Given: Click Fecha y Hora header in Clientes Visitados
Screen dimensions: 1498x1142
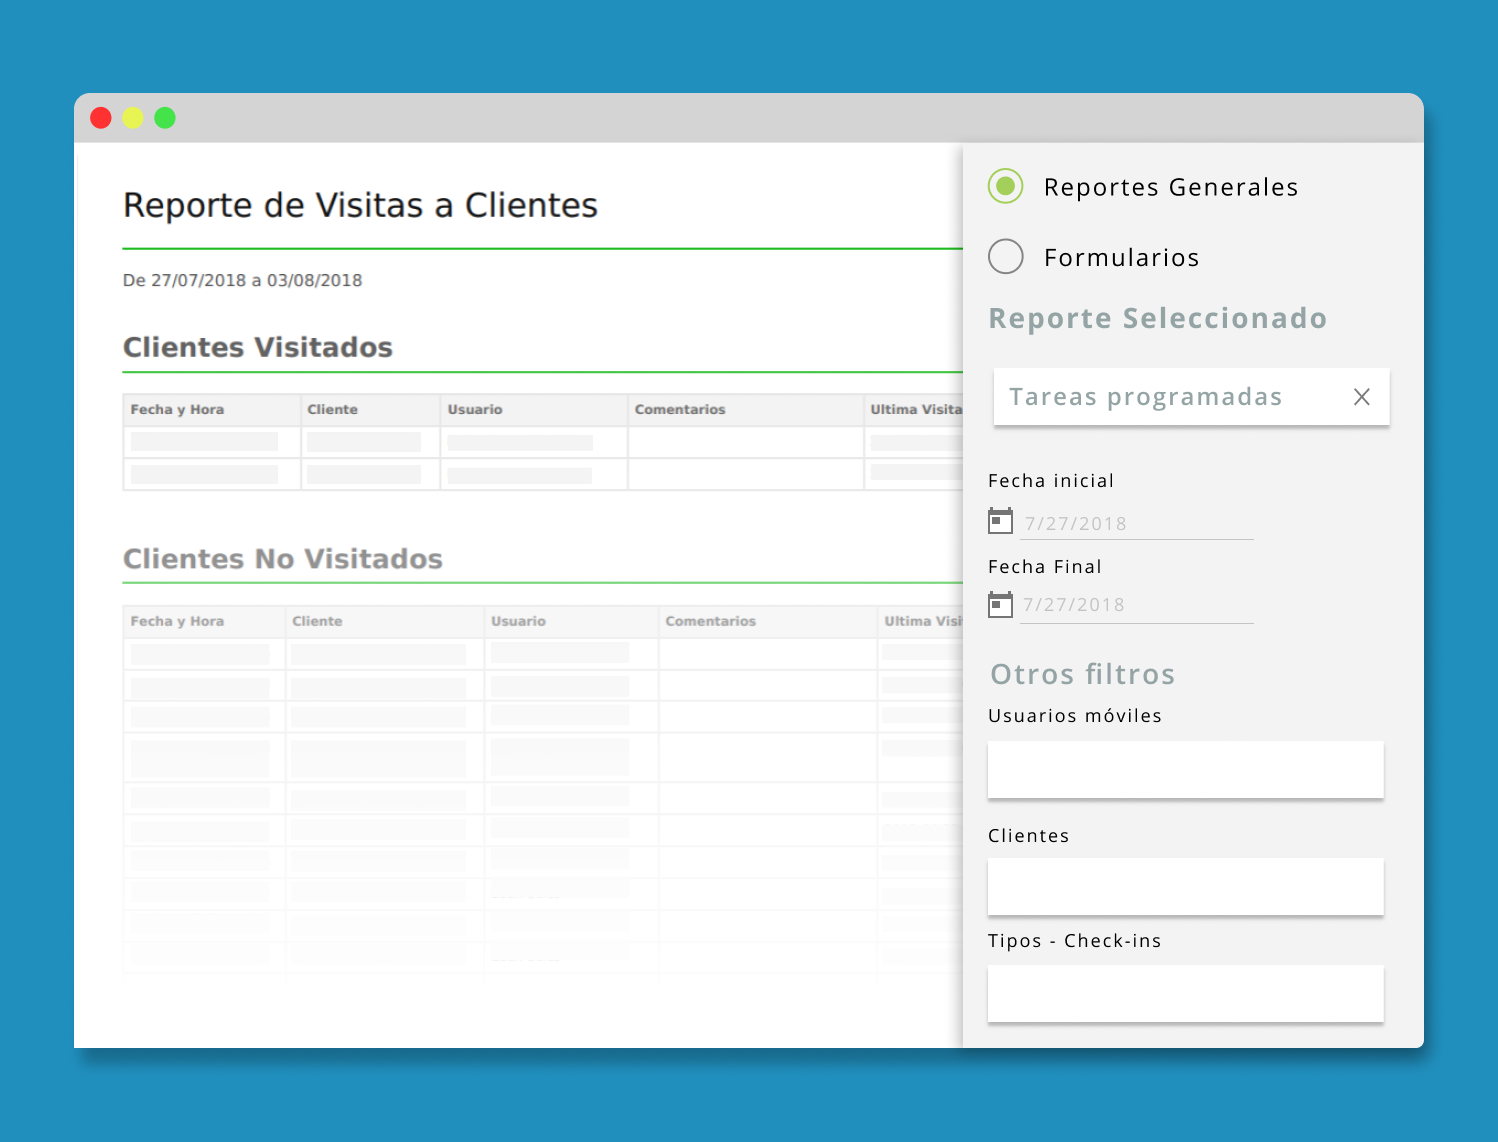Looking at the screenshot, I should [177, 410].
